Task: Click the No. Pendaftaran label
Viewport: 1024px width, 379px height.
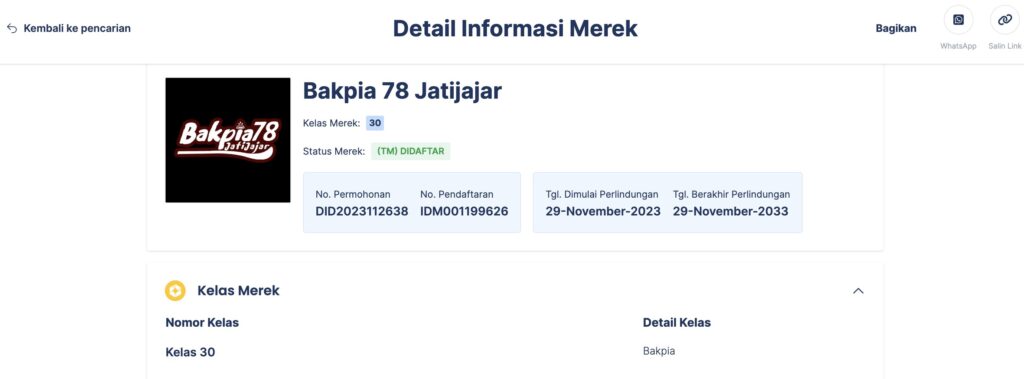Action: tap(456, 194)
